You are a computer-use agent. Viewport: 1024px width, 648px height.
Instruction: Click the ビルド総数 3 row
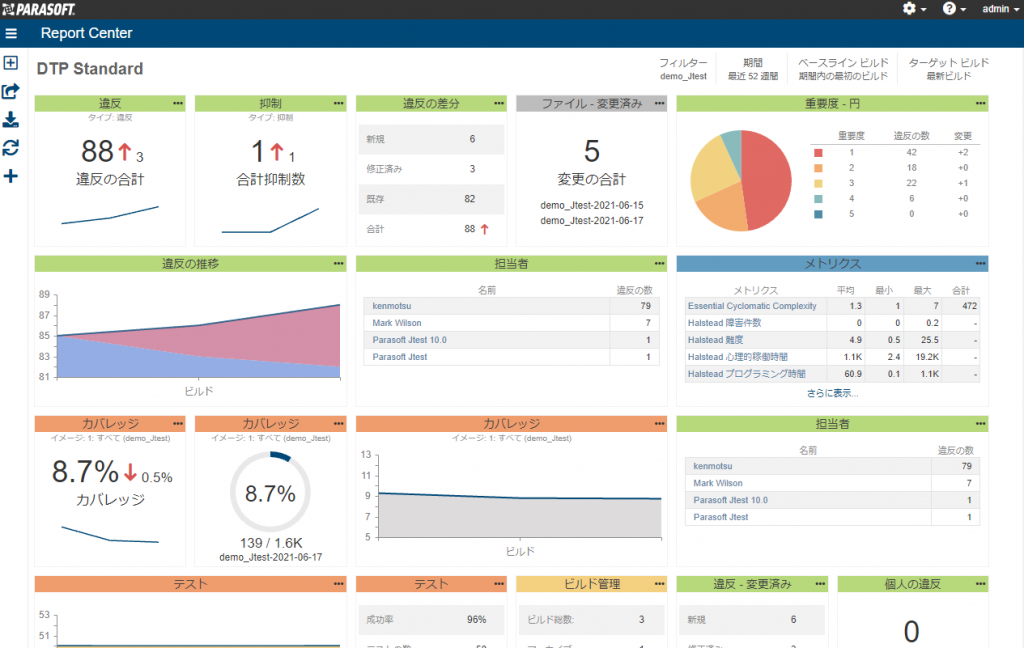(x=592, y=619)
